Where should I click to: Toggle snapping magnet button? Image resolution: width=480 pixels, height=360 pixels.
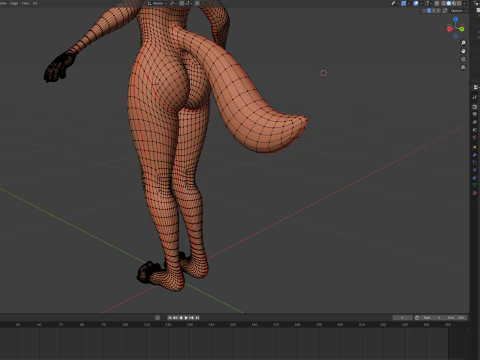click(x=181, y=3)
